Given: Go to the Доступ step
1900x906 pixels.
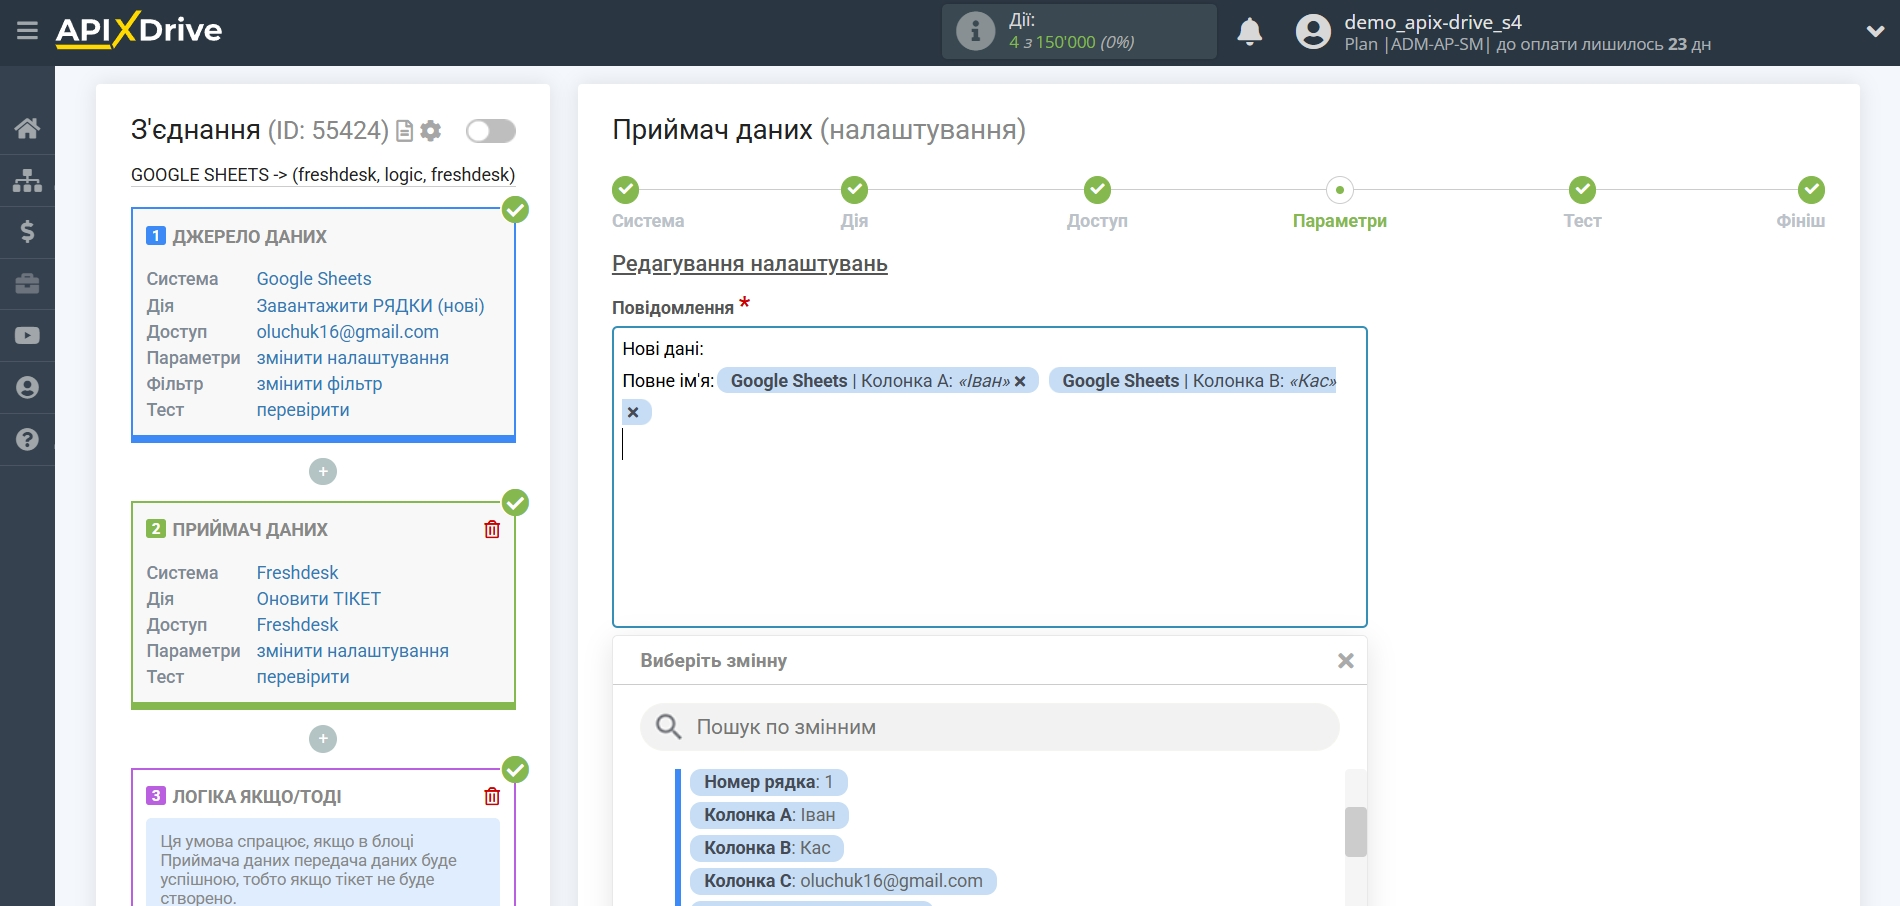Looking at the screenshot, I should [1097, 203].
